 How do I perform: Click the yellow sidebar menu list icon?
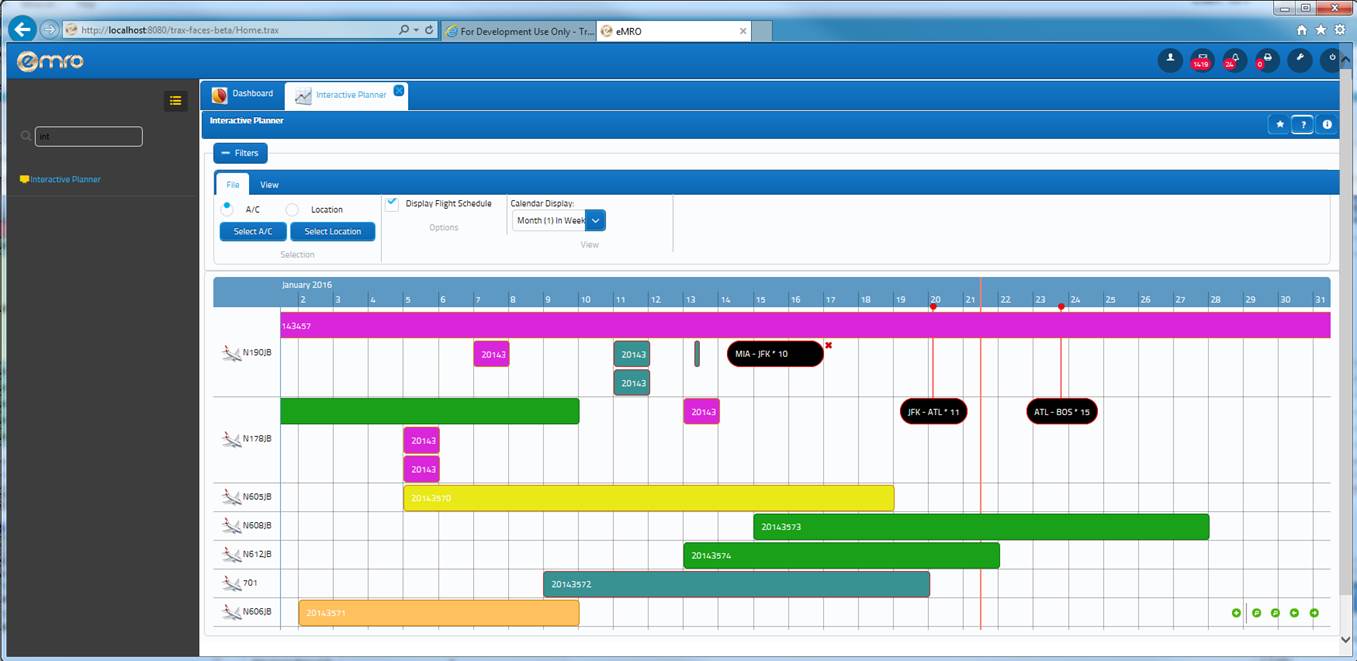[176, 101]
